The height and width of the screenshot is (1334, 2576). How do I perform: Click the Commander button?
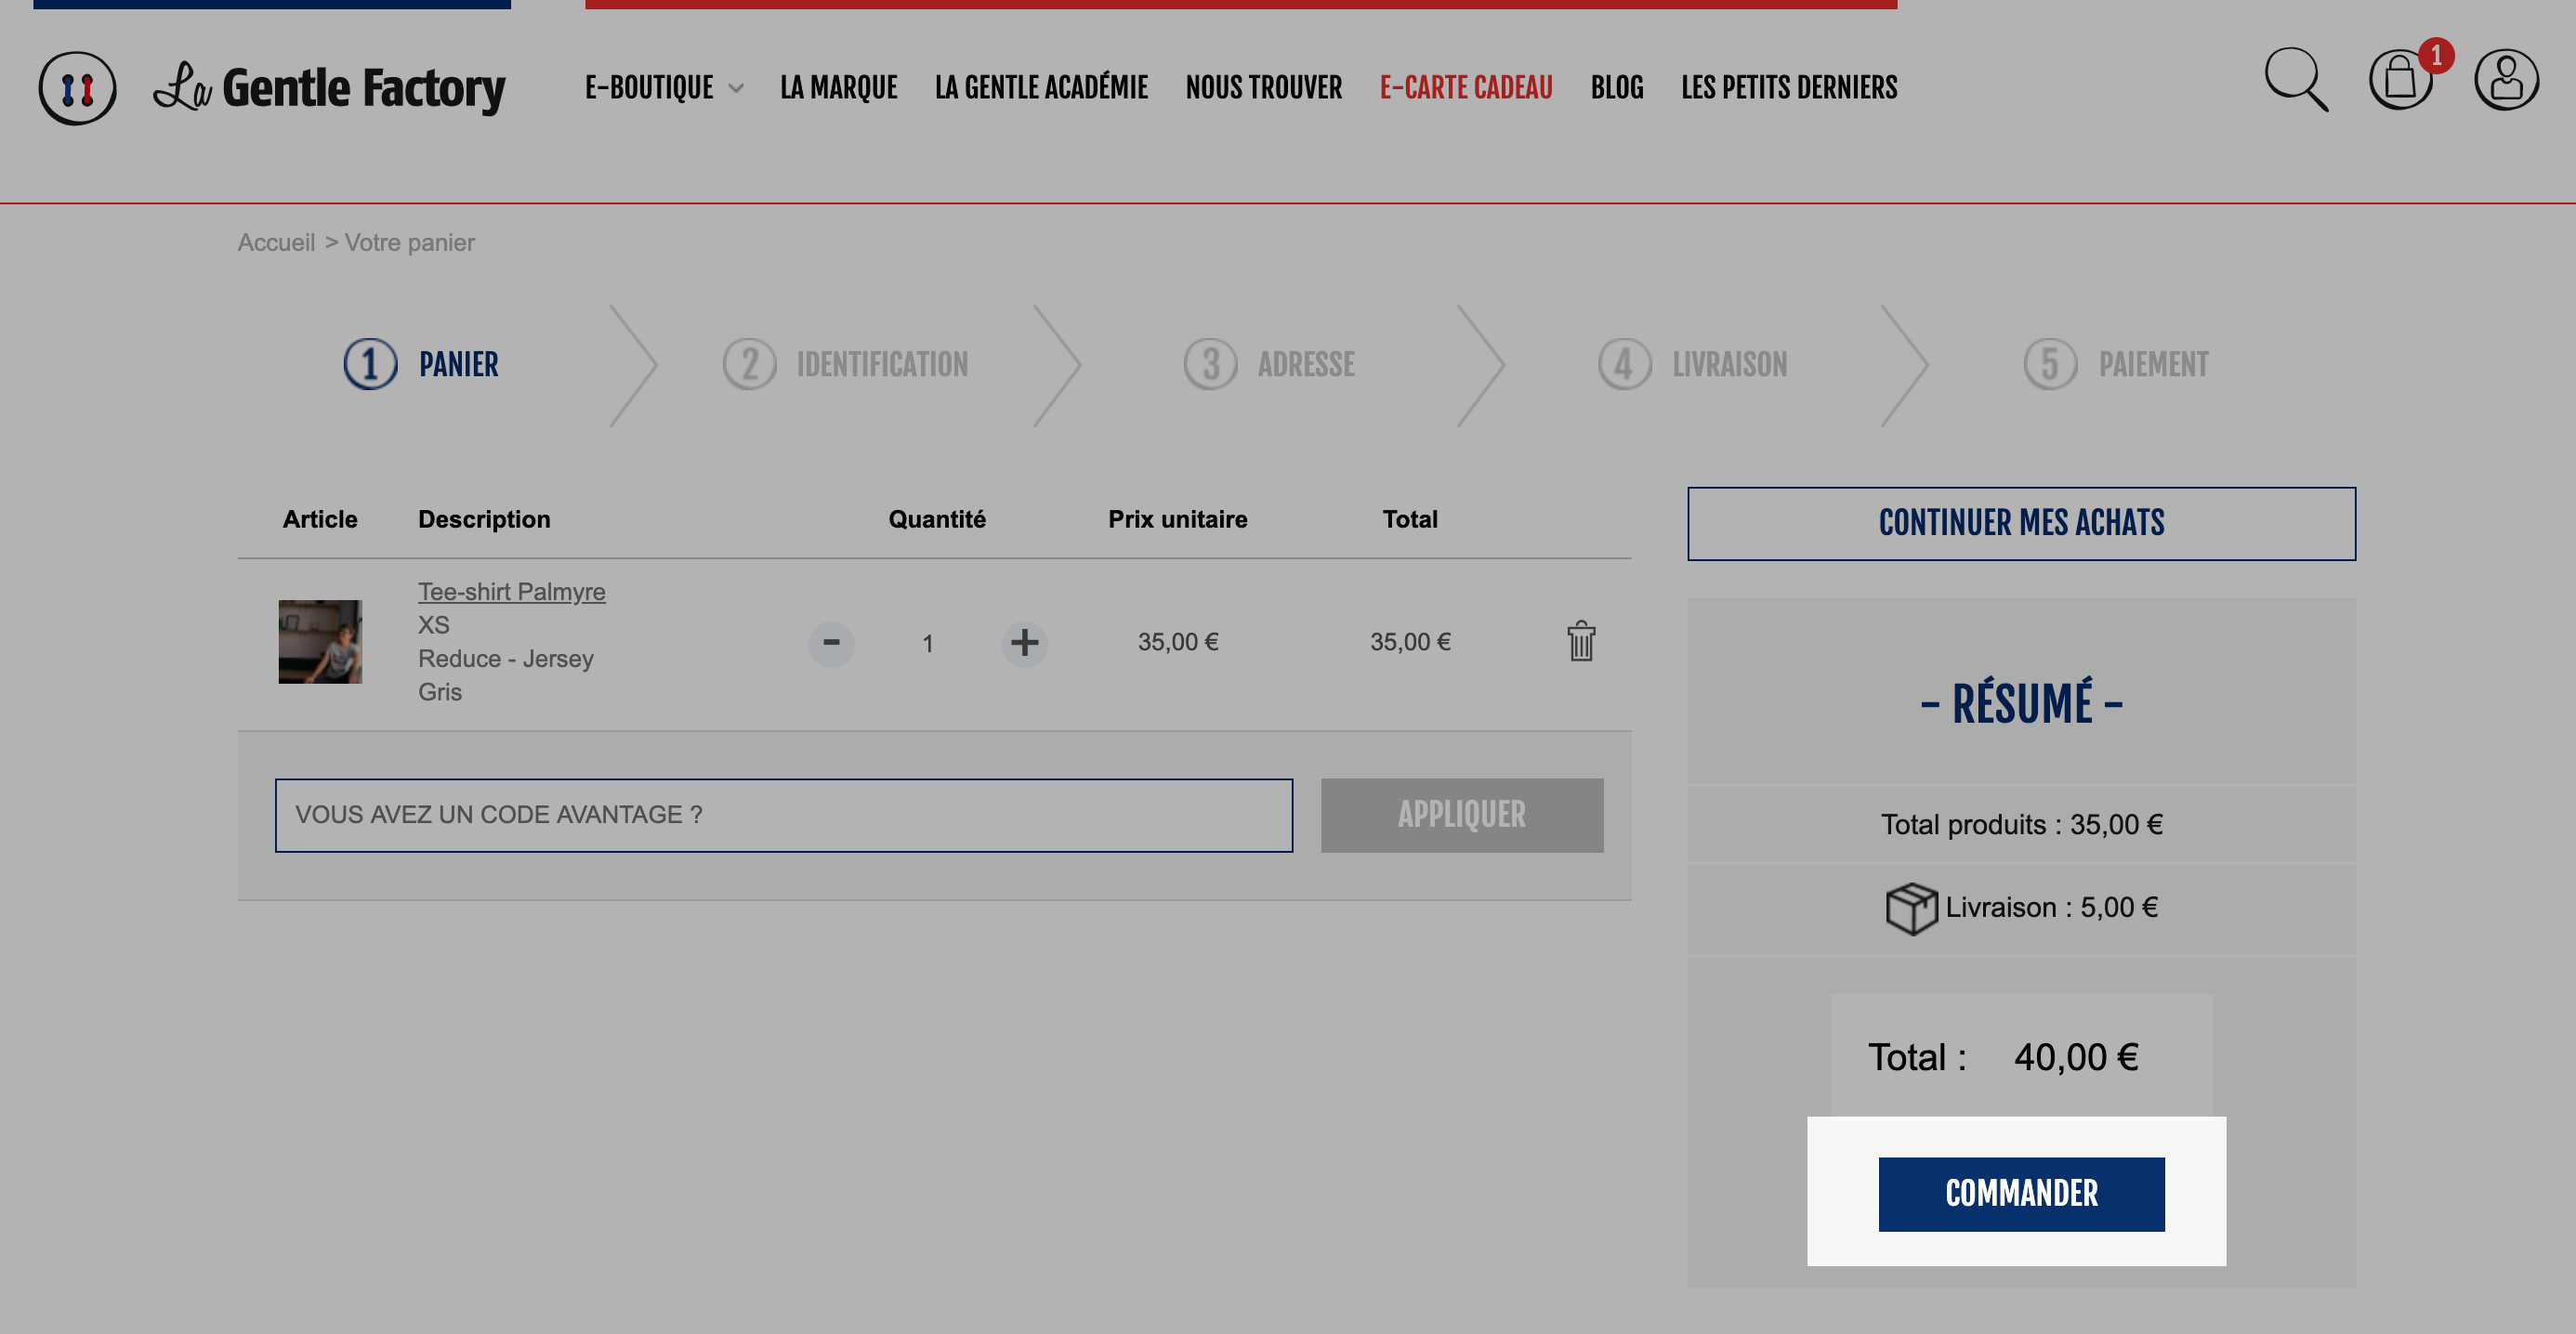pos(2021,1194)
